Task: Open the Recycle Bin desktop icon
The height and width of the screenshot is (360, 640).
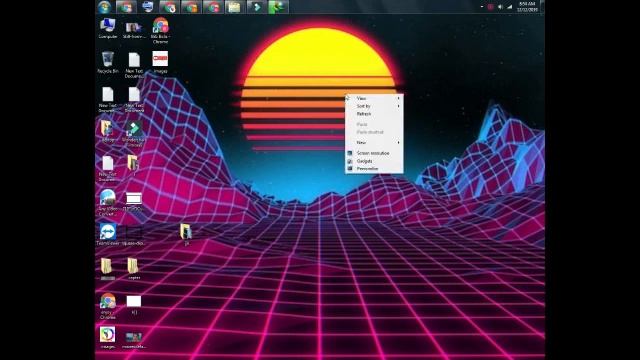Action: (x=107, y=62)
